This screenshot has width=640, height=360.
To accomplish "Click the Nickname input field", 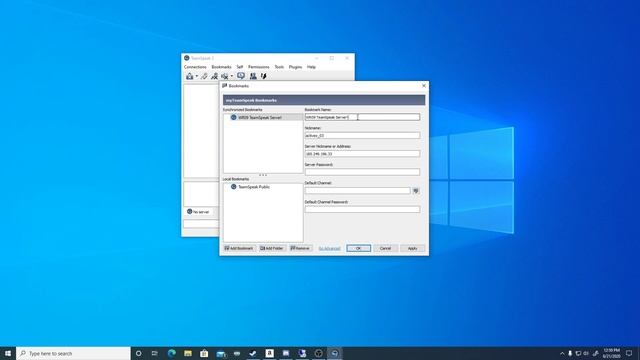I will point(362,136).
